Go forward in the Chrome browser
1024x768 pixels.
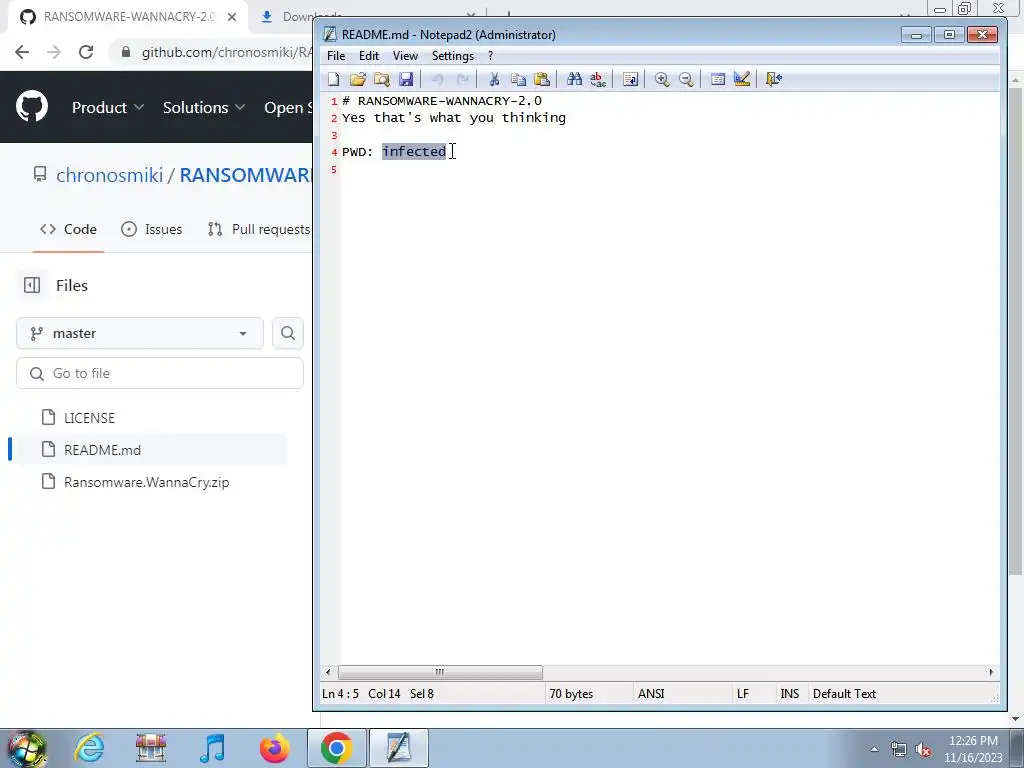(x=54, y=52)
